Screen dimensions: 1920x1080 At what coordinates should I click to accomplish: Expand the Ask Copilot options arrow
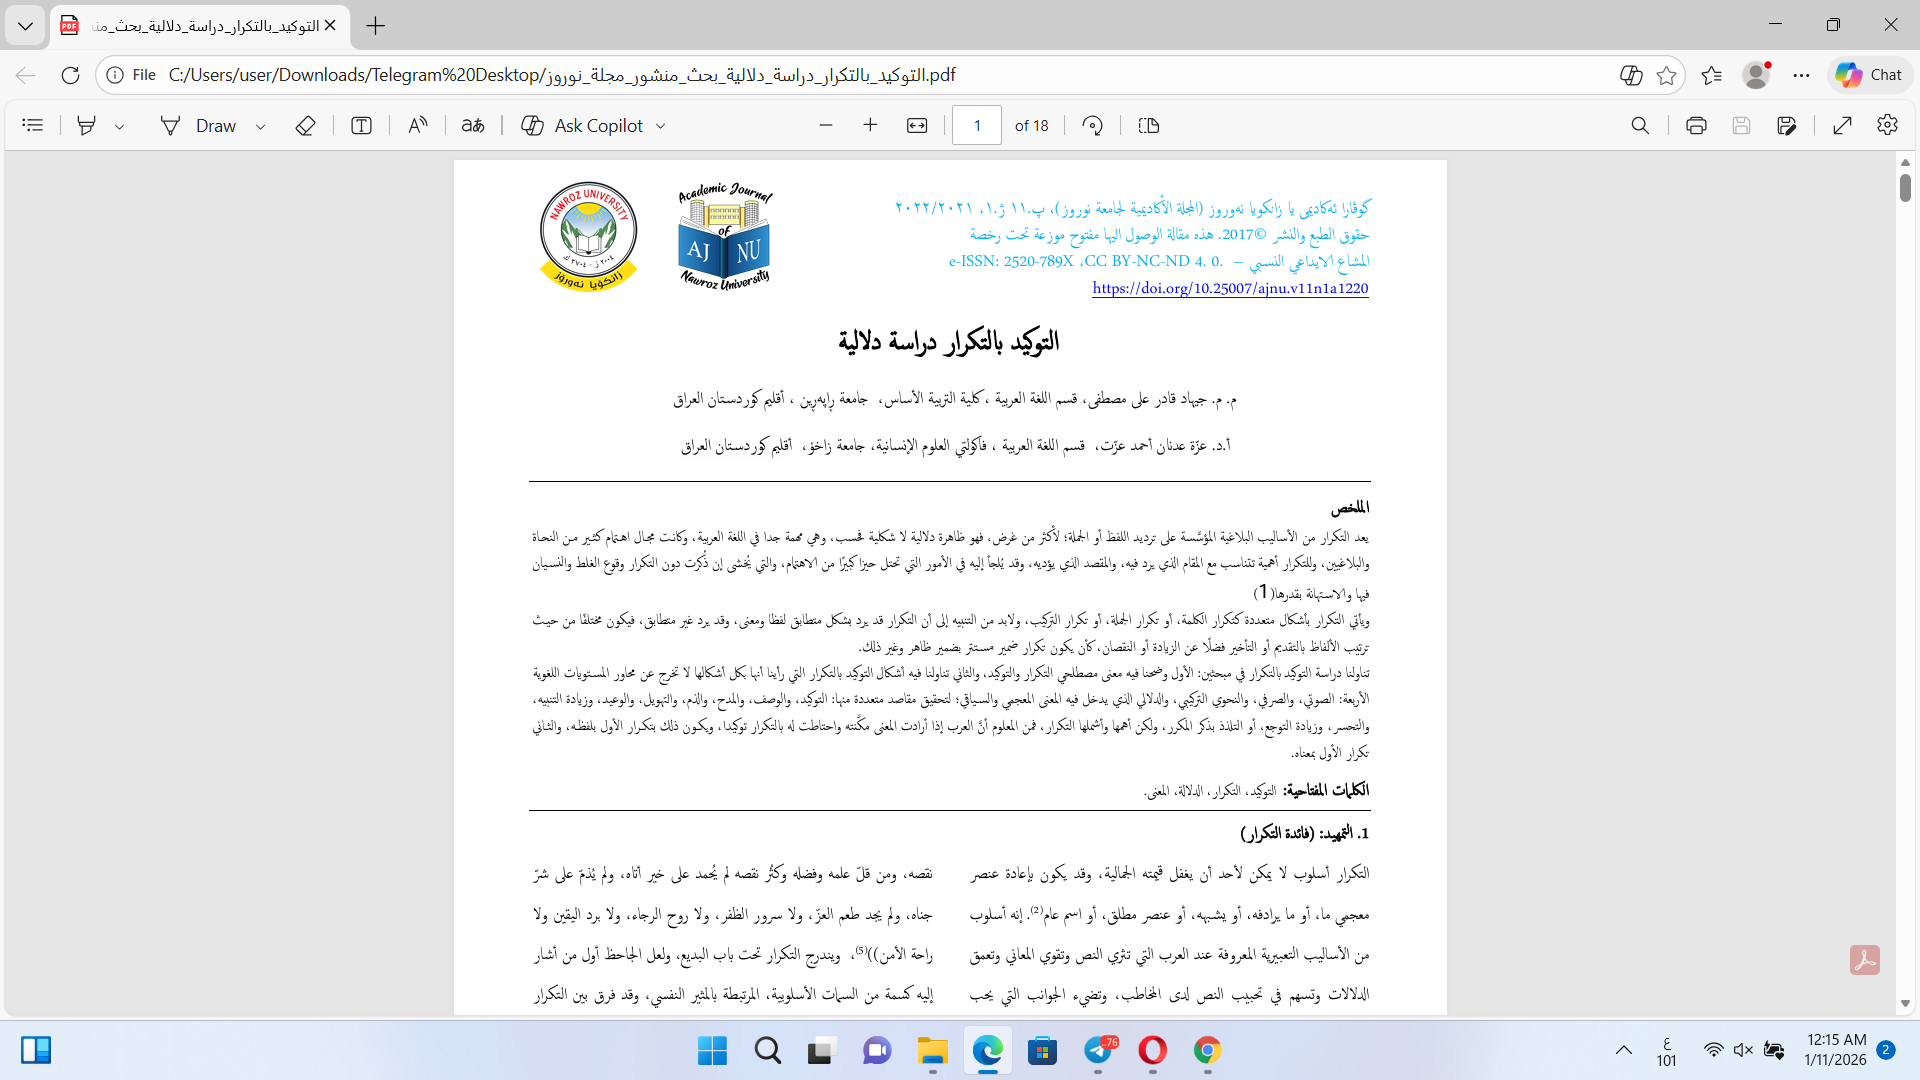[x=661, y=126]
